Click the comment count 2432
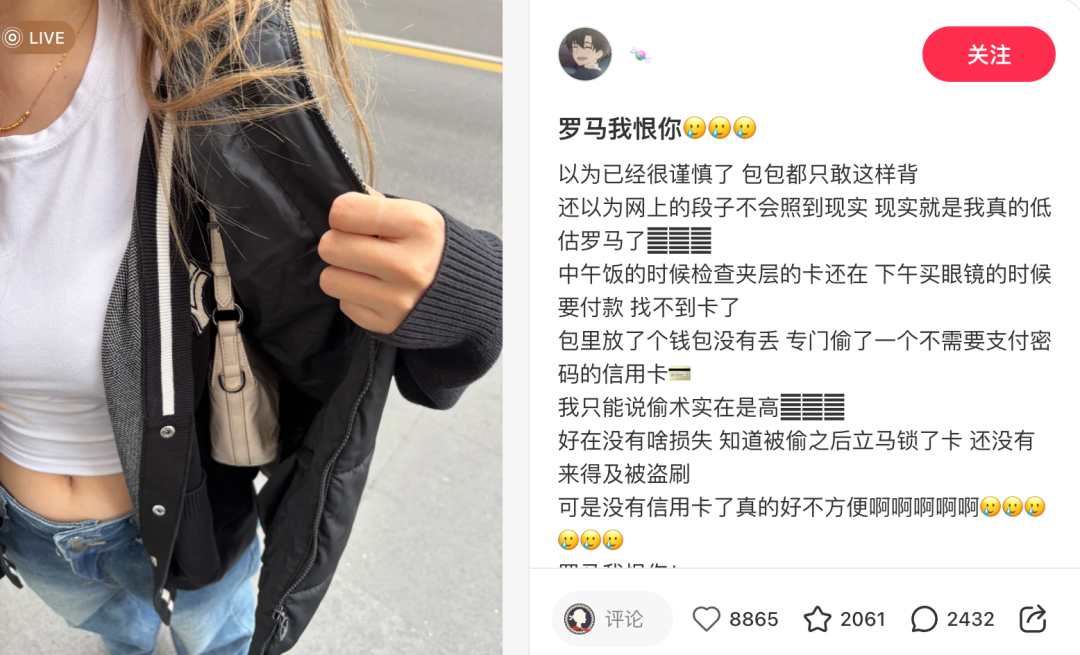 (970, 619)
